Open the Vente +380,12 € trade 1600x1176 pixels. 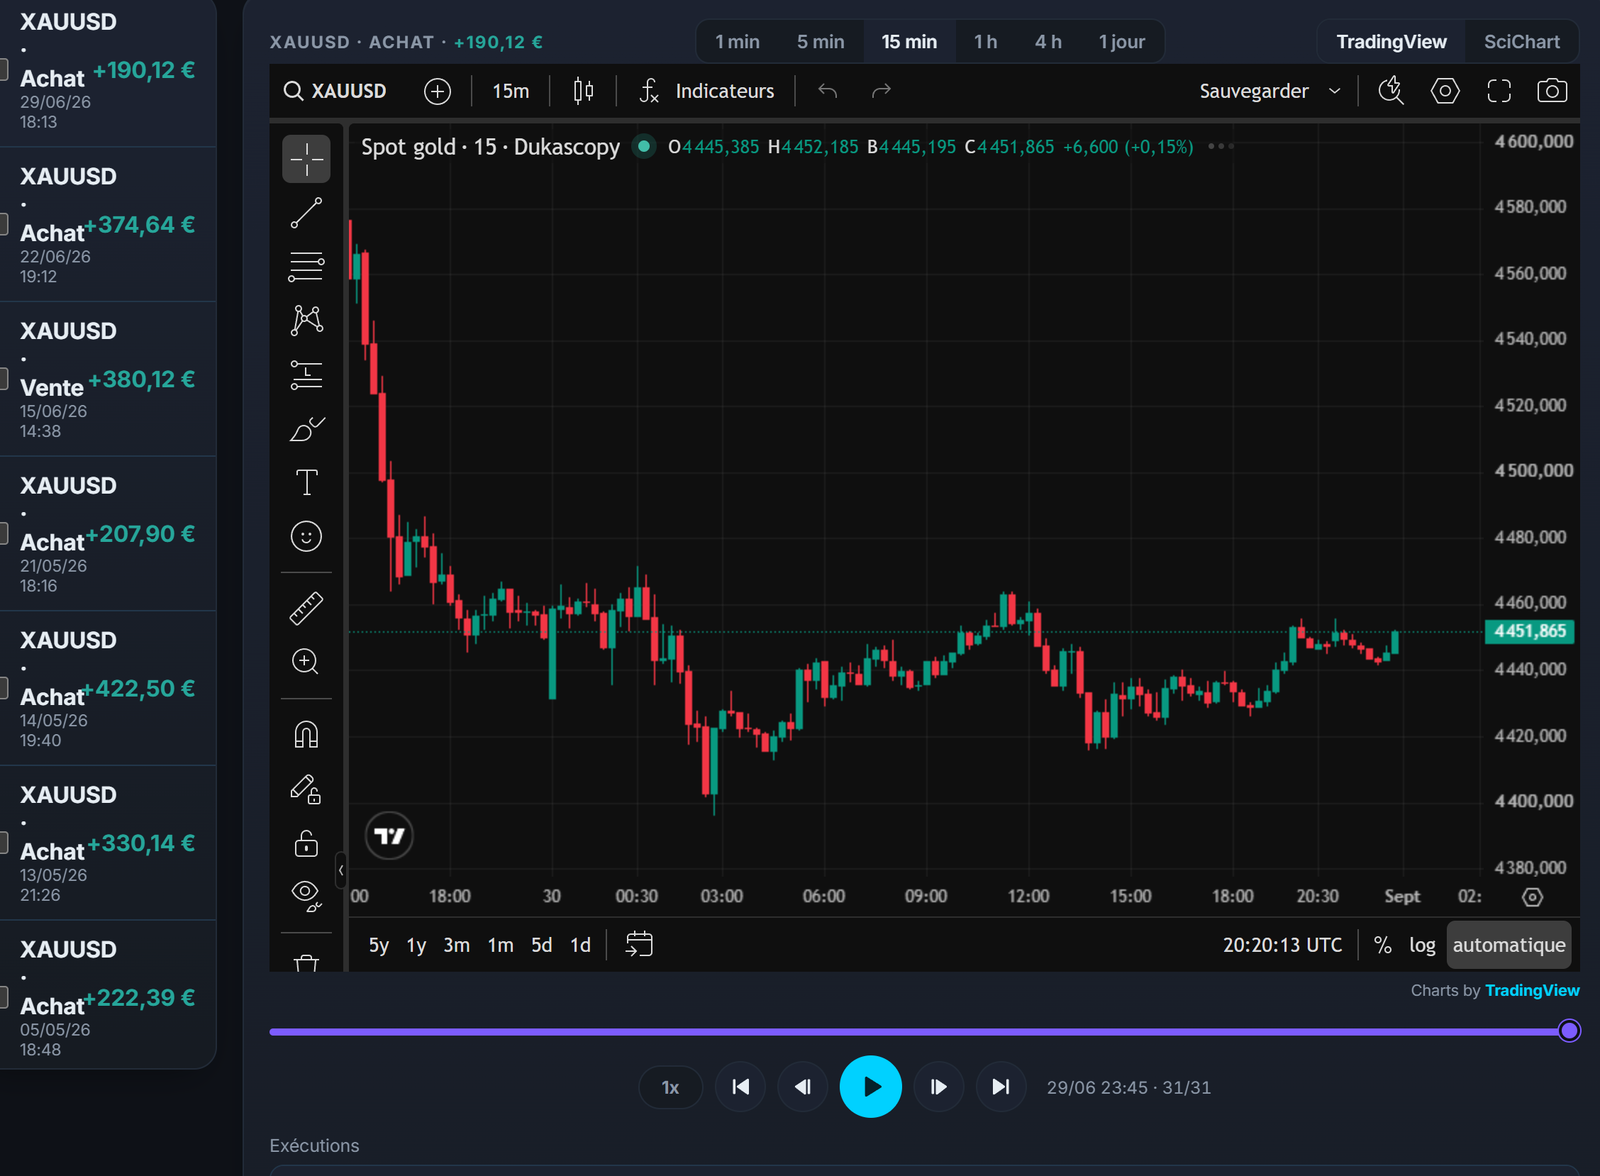[107, 380]
